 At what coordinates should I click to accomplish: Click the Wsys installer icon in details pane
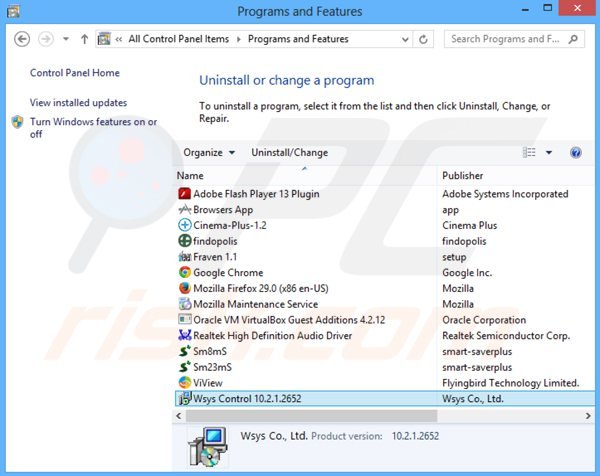[x=208, y=447]
